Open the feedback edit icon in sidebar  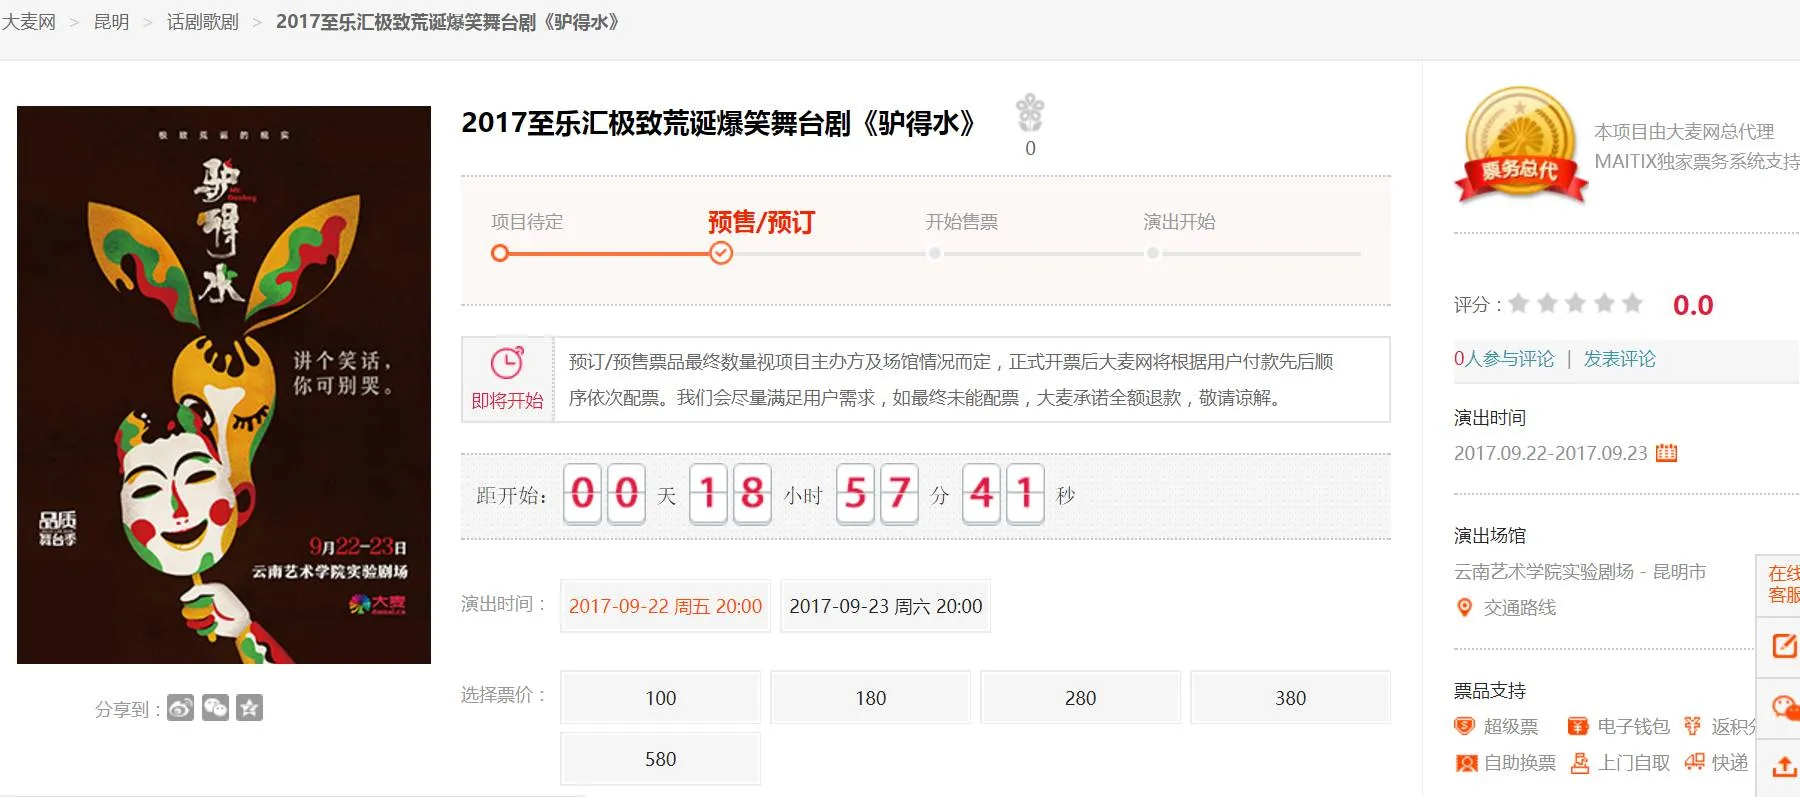click(1783, 645)
